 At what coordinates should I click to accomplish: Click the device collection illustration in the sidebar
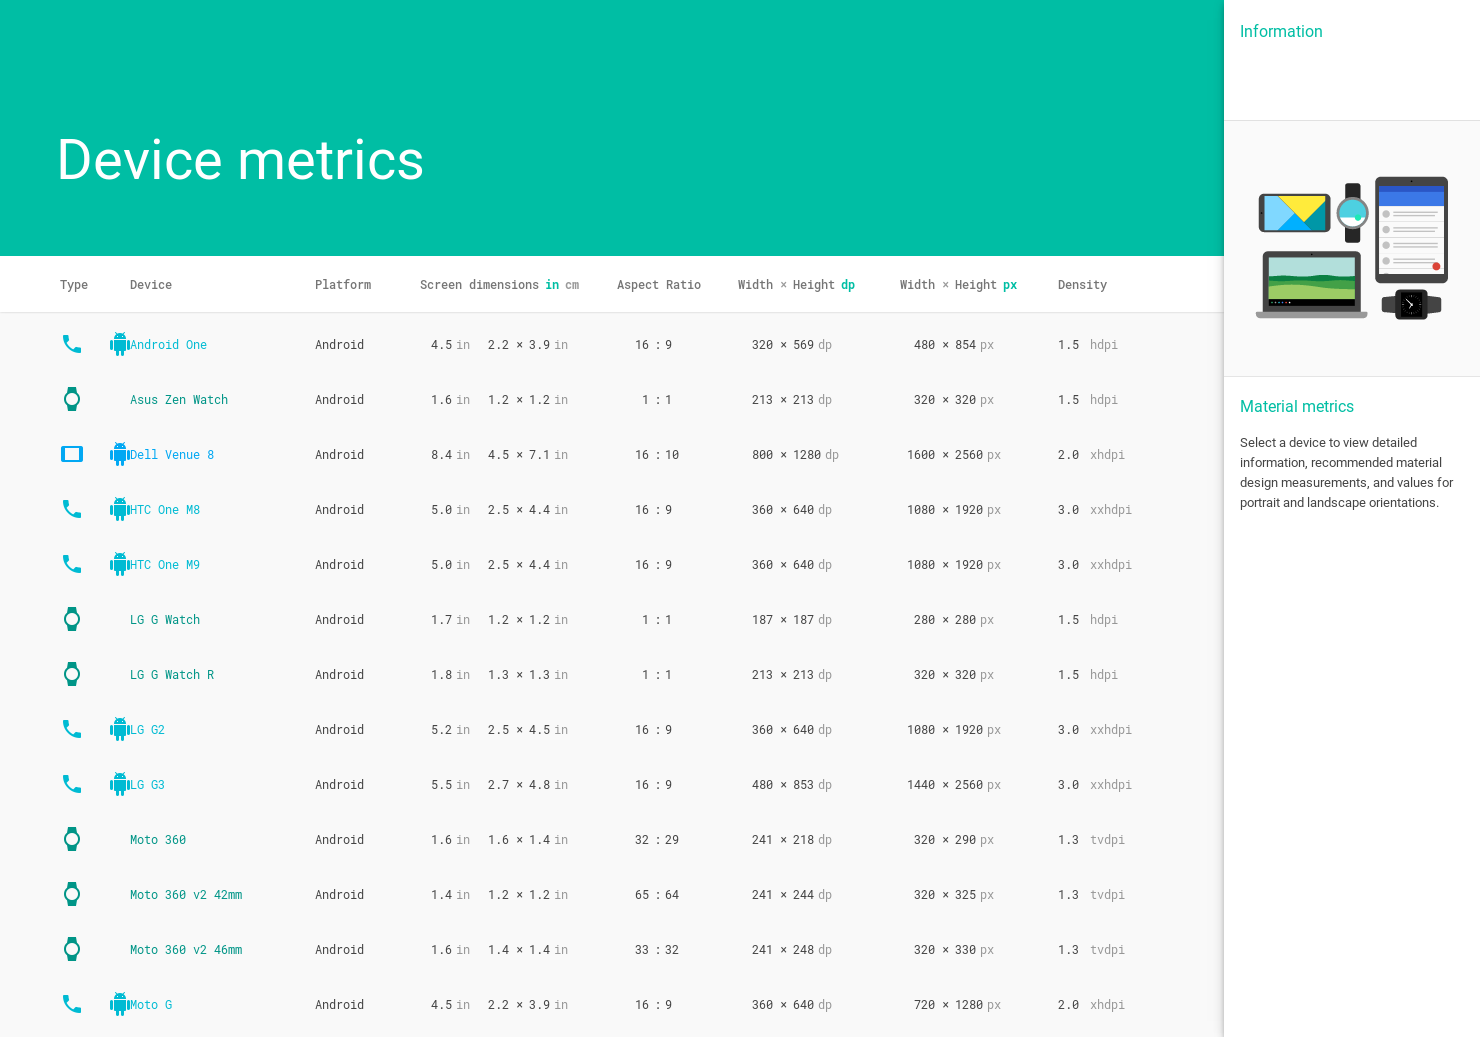[1350, 248]
